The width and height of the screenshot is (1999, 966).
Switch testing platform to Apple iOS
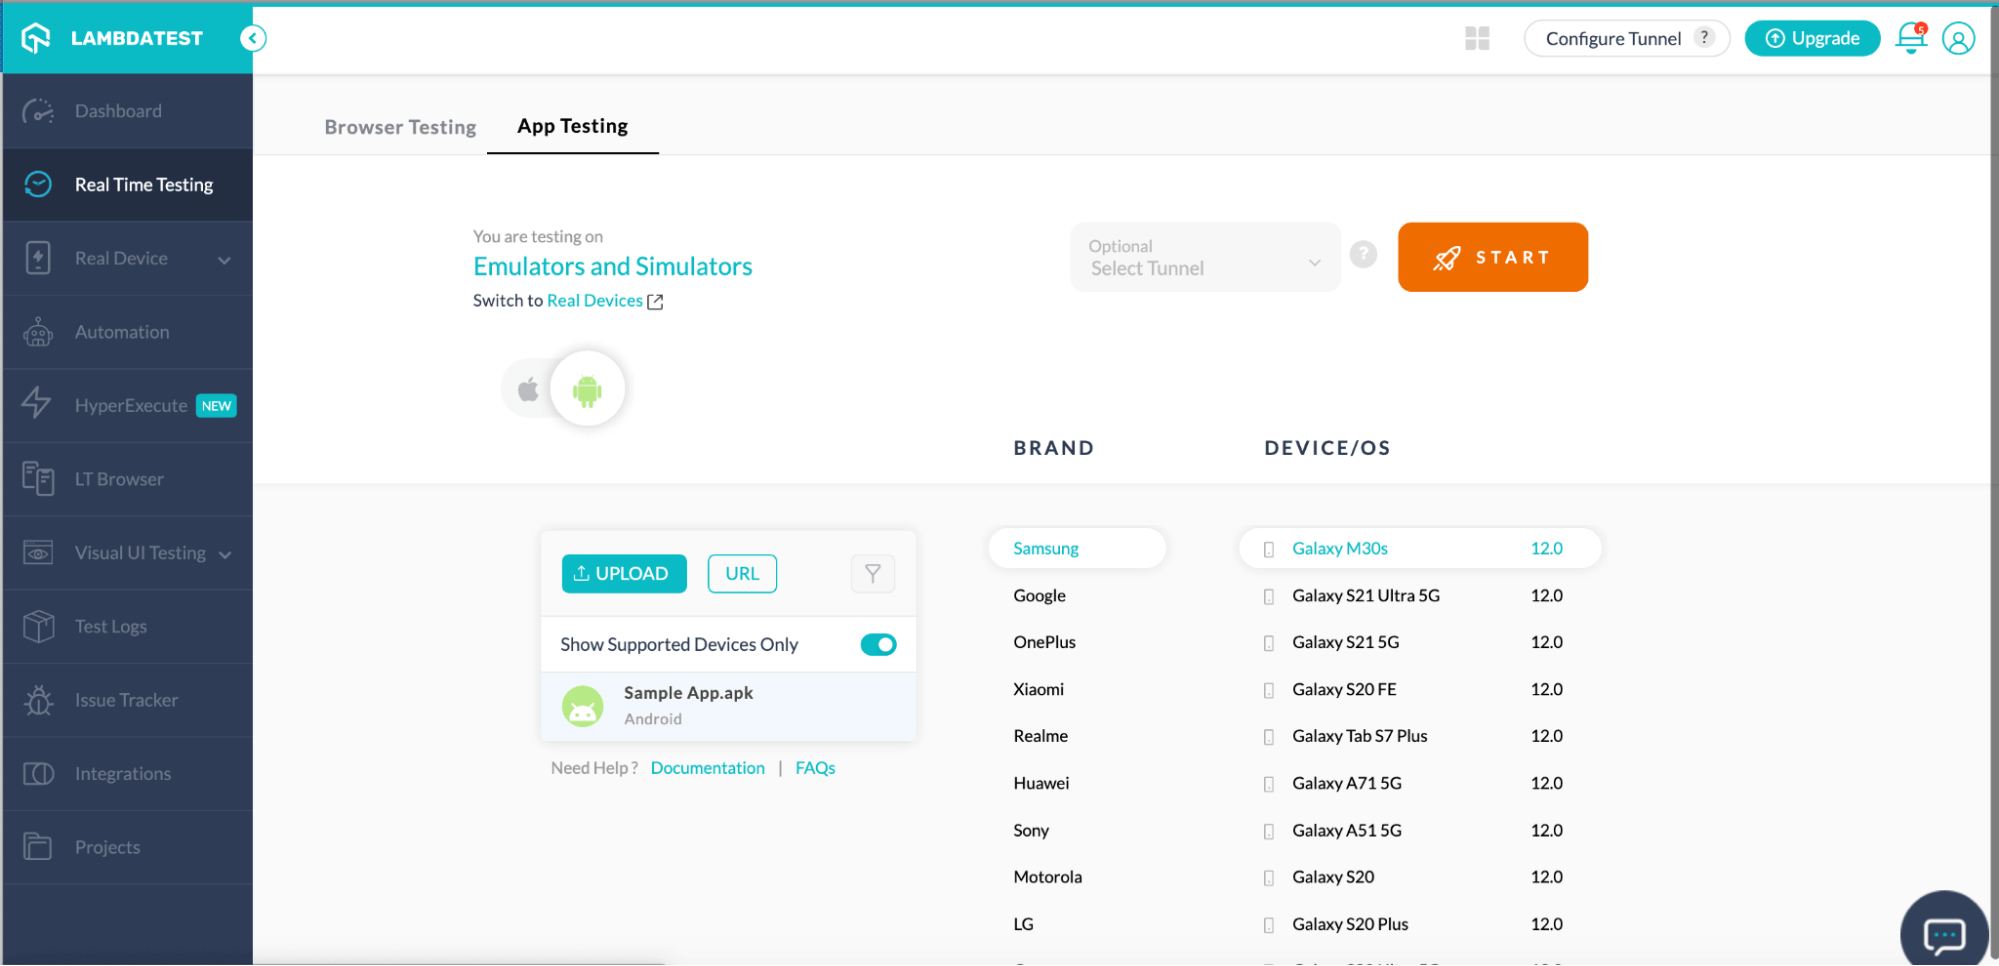527,388
